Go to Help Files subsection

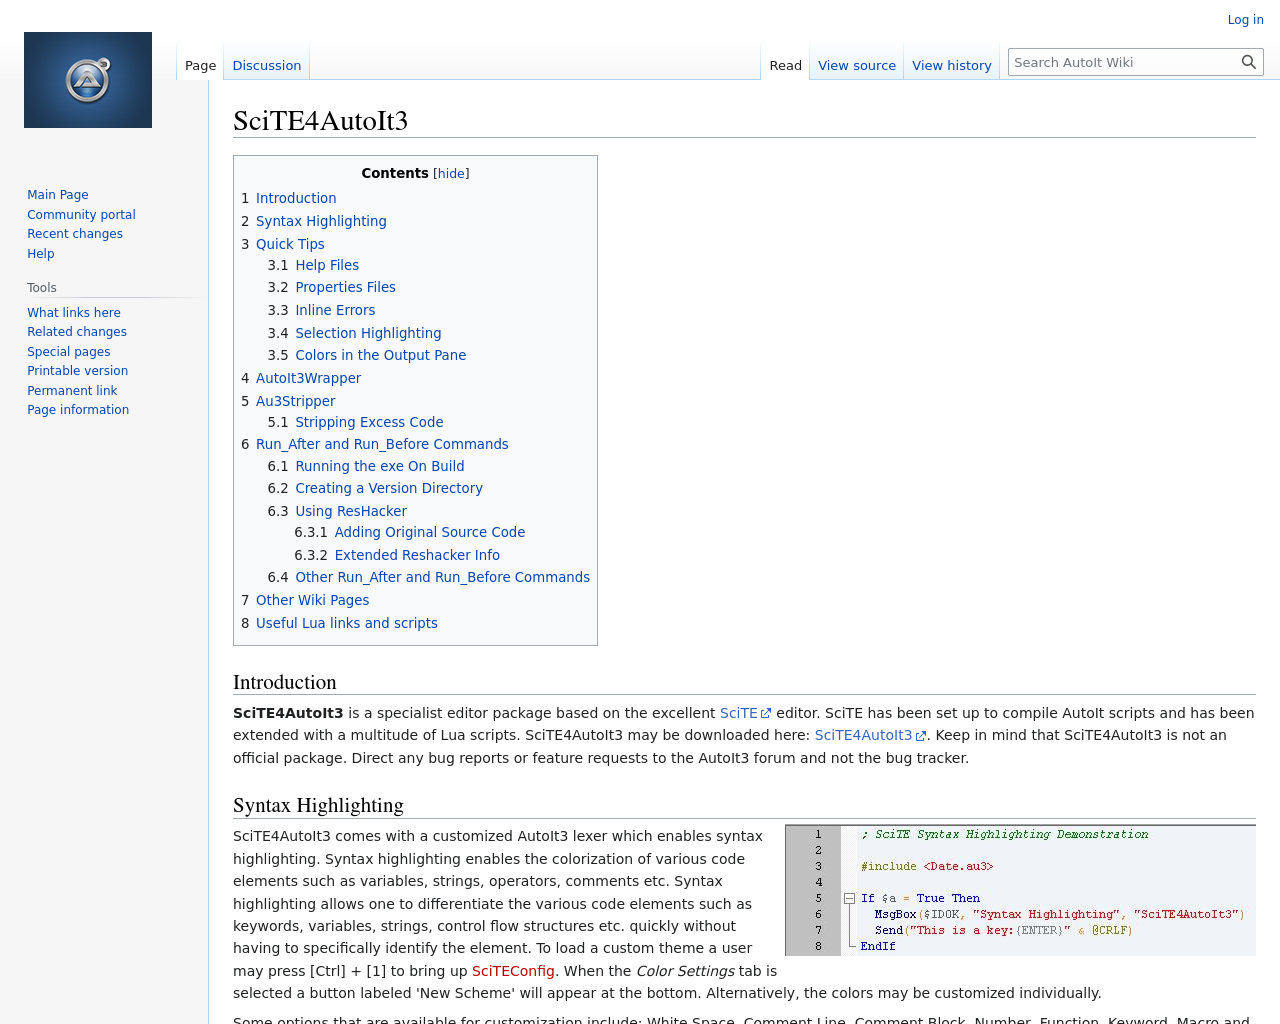pos(327,265)
